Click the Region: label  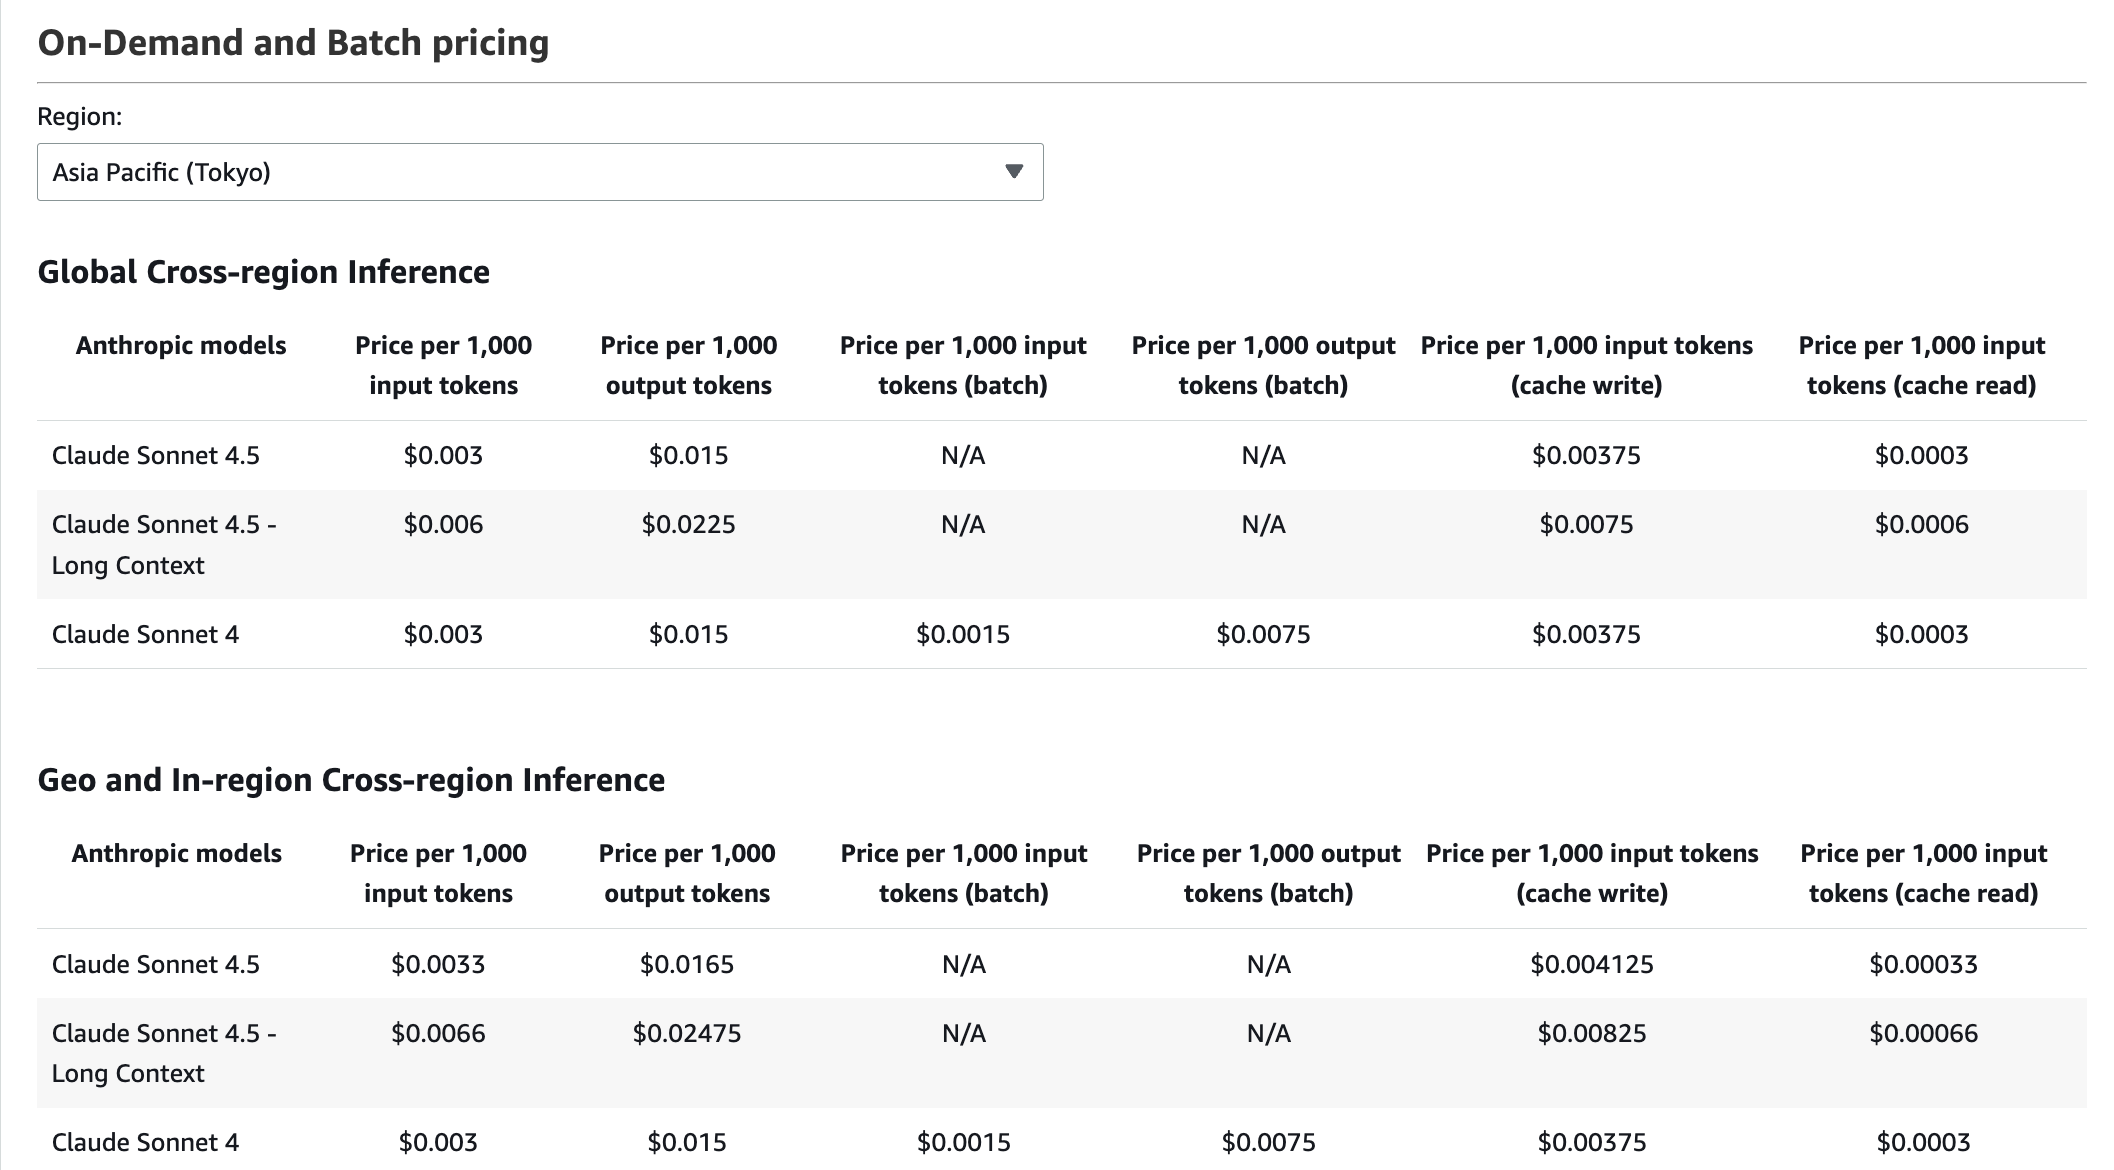(x=79, y=116)
